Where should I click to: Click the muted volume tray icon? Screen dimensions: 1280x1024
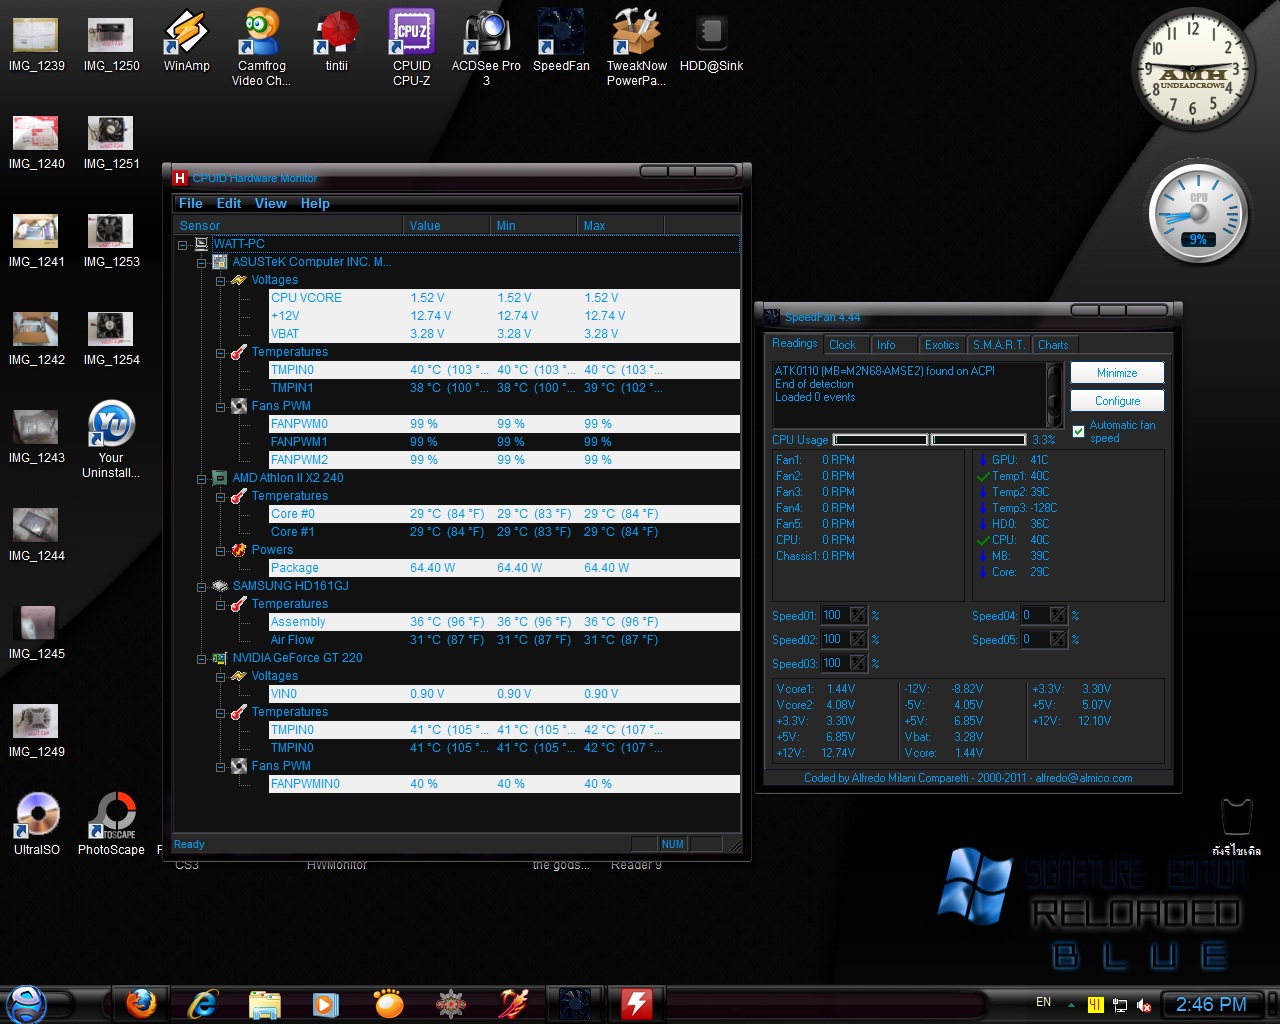click(x=1144, y=1005)
